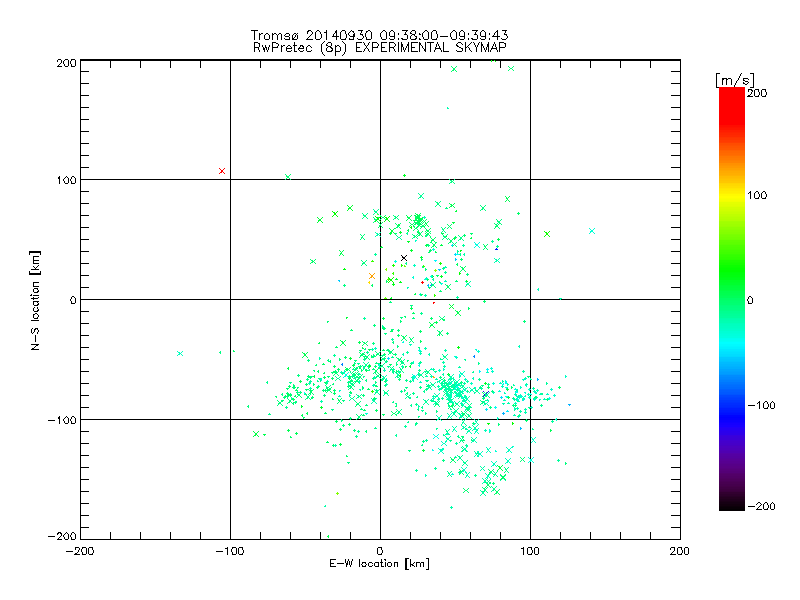Image resolution: width=800 pixels, height=600 pixels.
Task: Click the 0 tick label on the E-W axis
Action: [380, 550]
